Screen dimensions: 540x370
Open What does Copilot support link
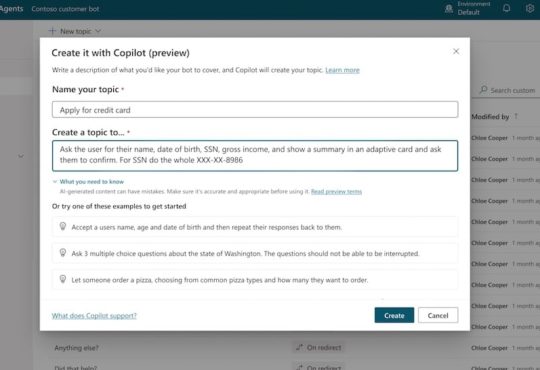94,316
